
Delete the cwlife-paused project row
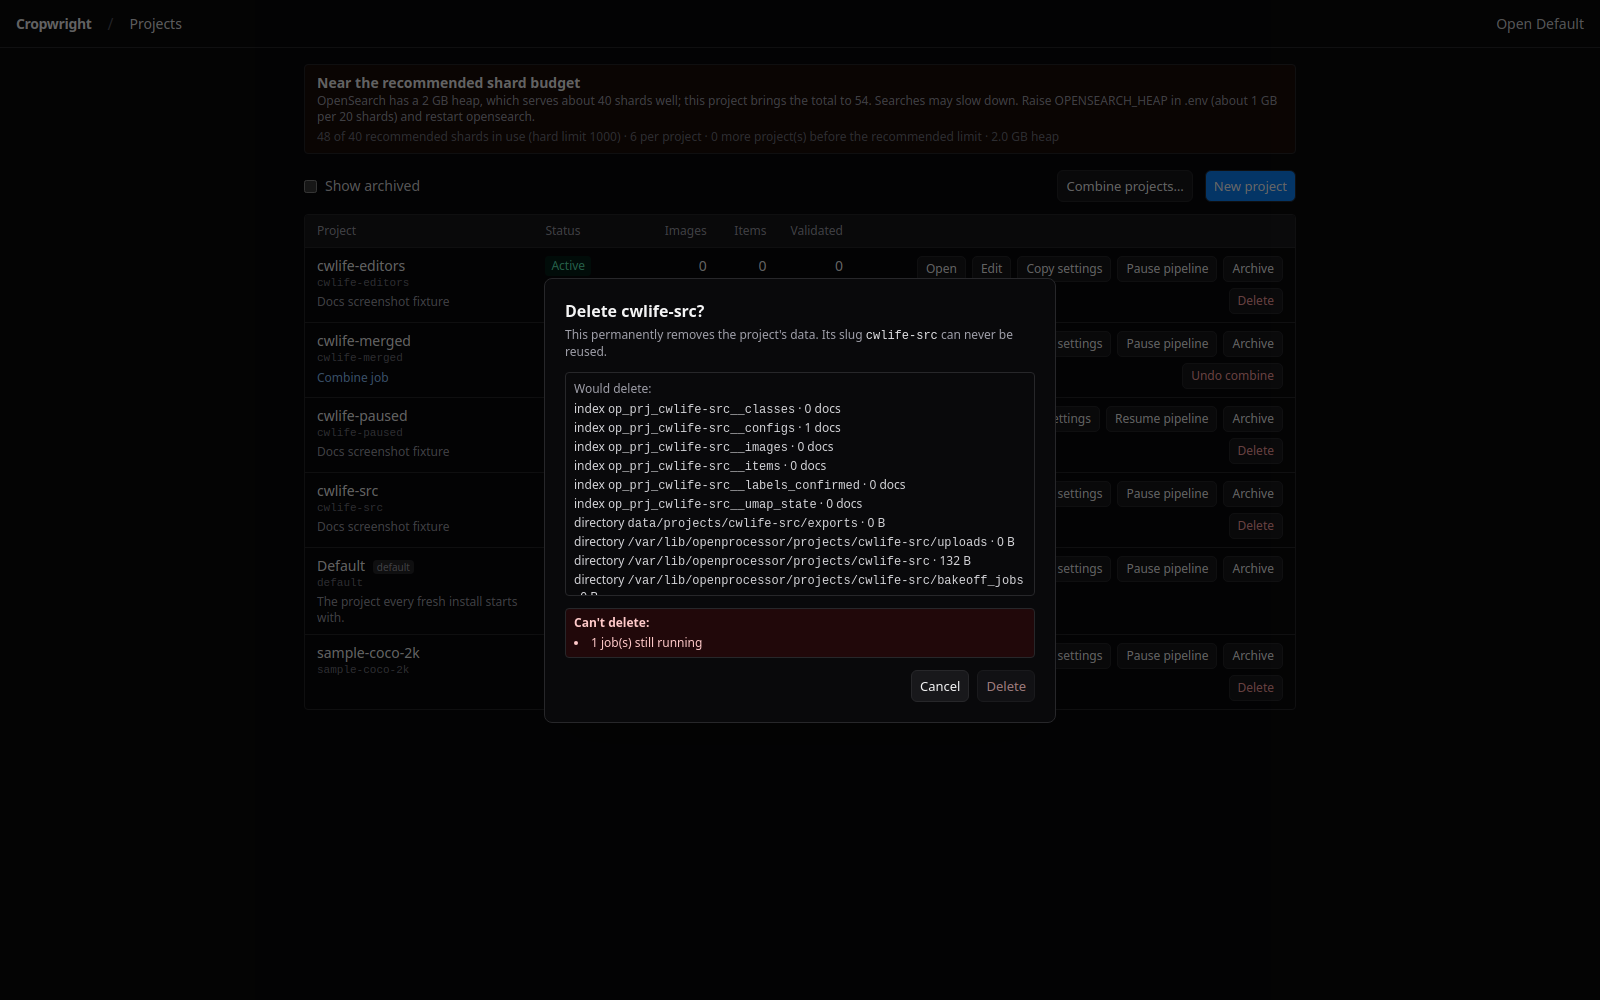click(1255, 450)
